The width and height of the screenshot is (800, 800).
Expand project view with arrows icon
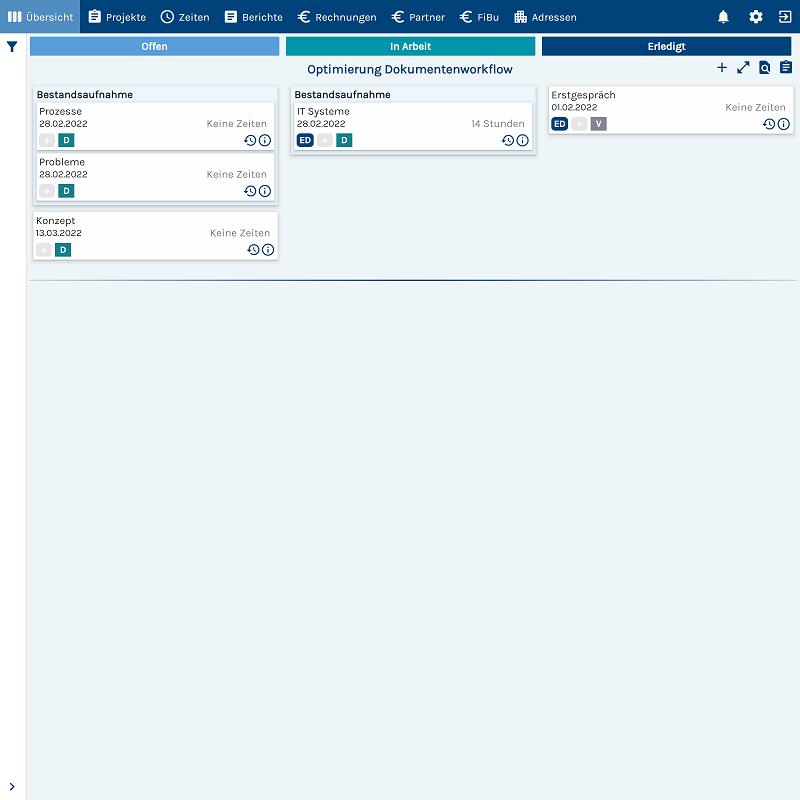click(743, 67)
